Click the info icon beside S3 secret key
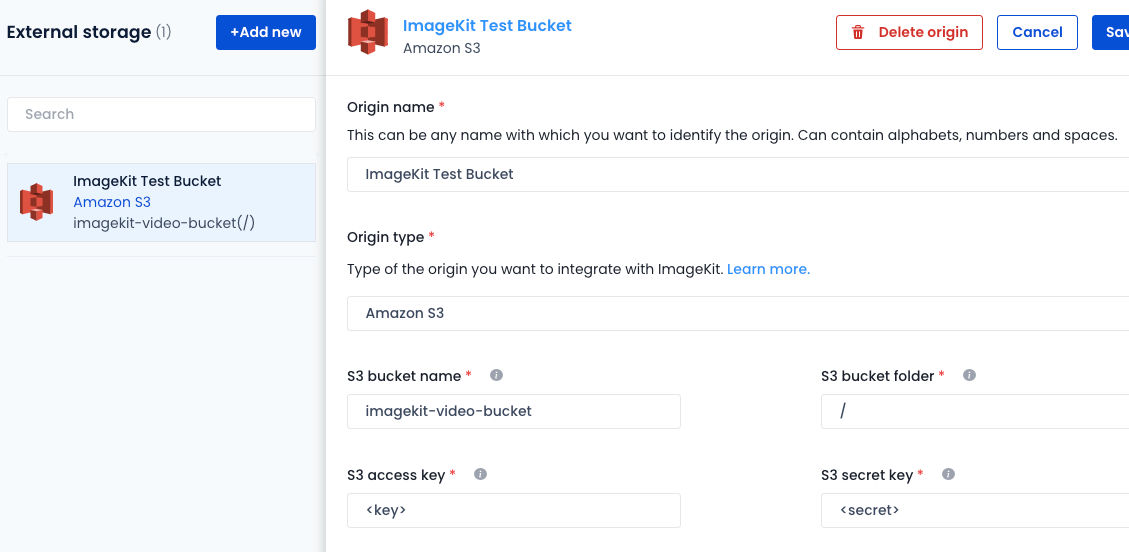 [x=948, y=474]
